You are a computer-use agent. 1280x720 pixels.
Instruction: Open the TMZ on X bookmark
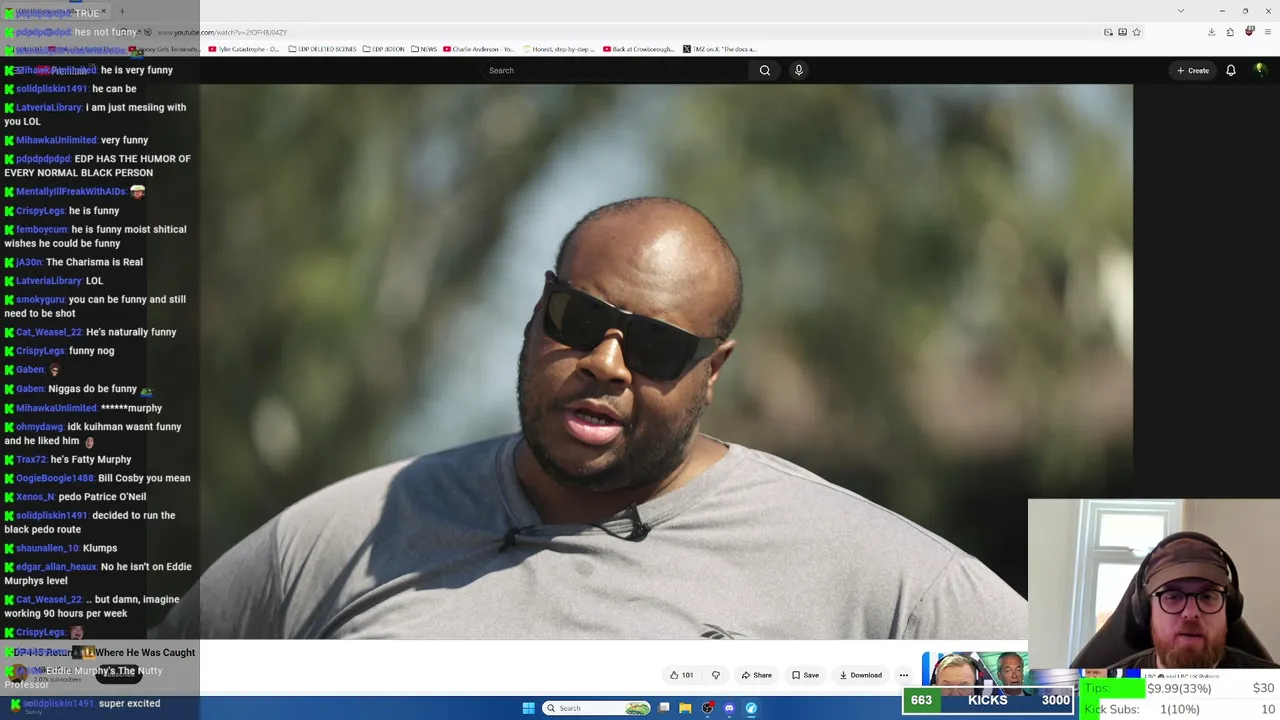point(720,49)
